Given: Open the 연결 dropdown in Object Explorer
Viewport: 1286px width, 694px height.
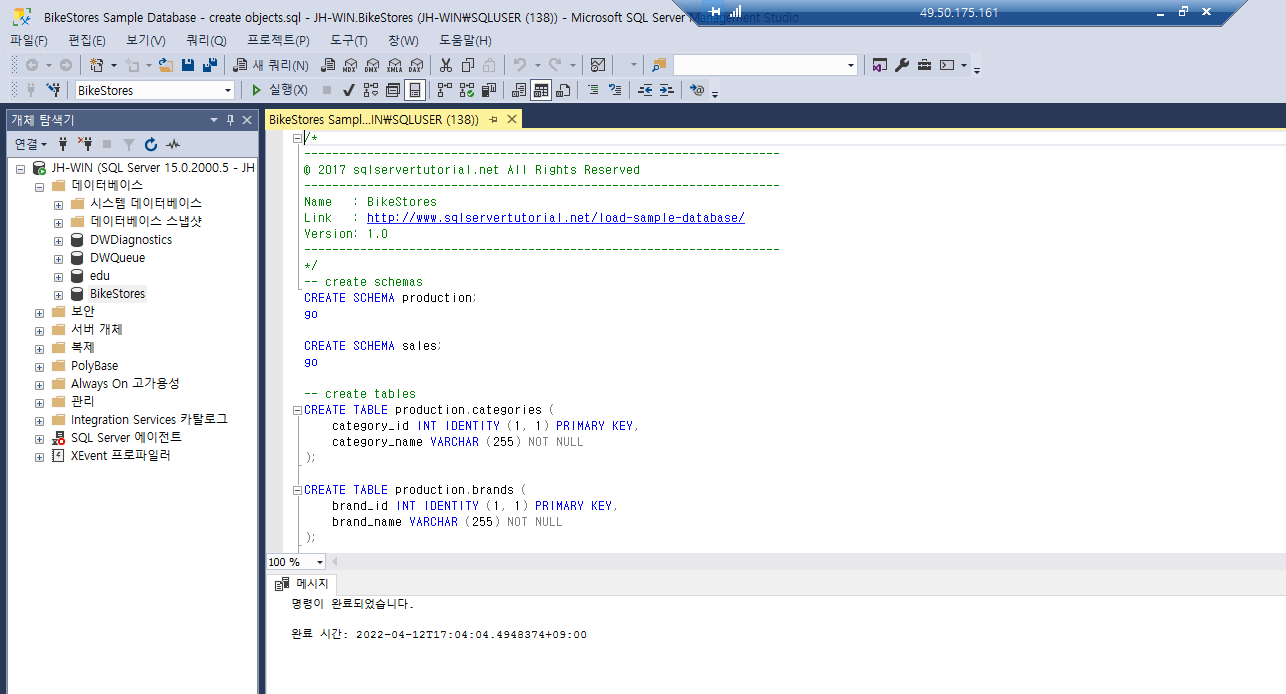Looking at the screenshot, I should coord(31,144).
